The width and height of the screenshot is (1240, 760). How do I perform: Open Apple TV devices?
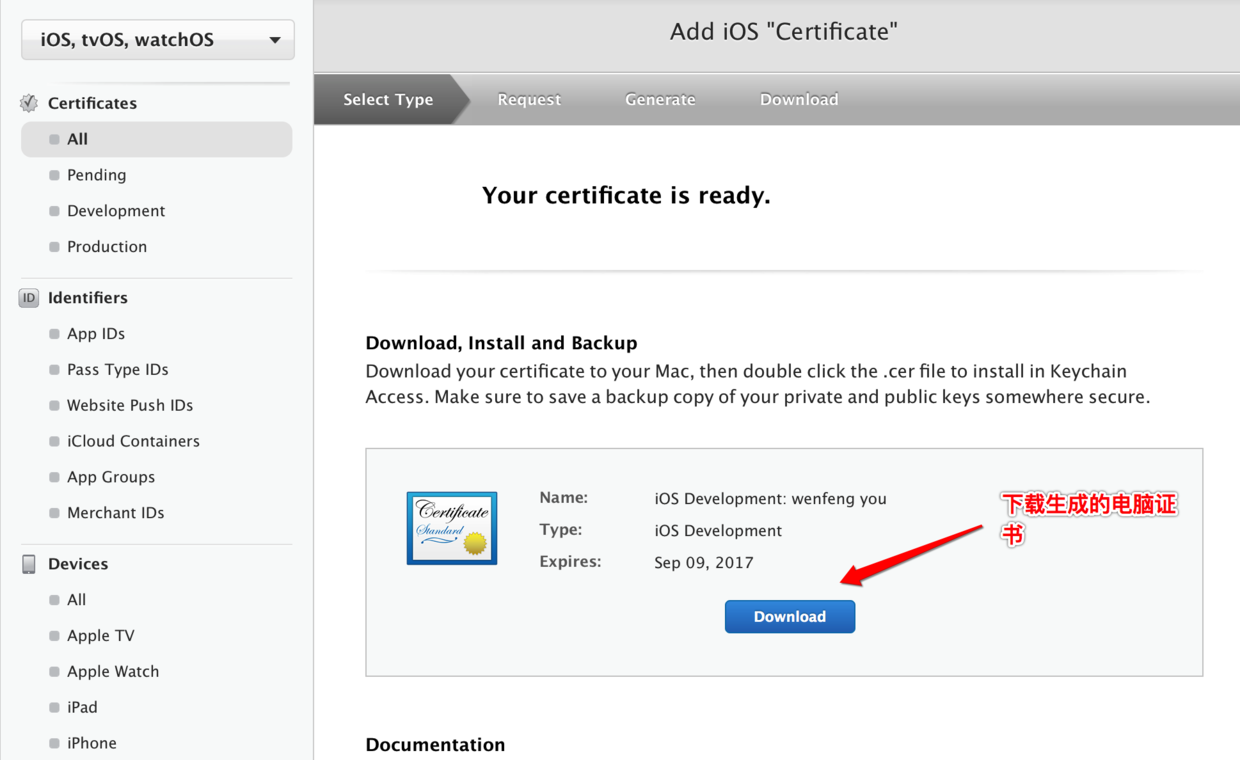point(101,636)
